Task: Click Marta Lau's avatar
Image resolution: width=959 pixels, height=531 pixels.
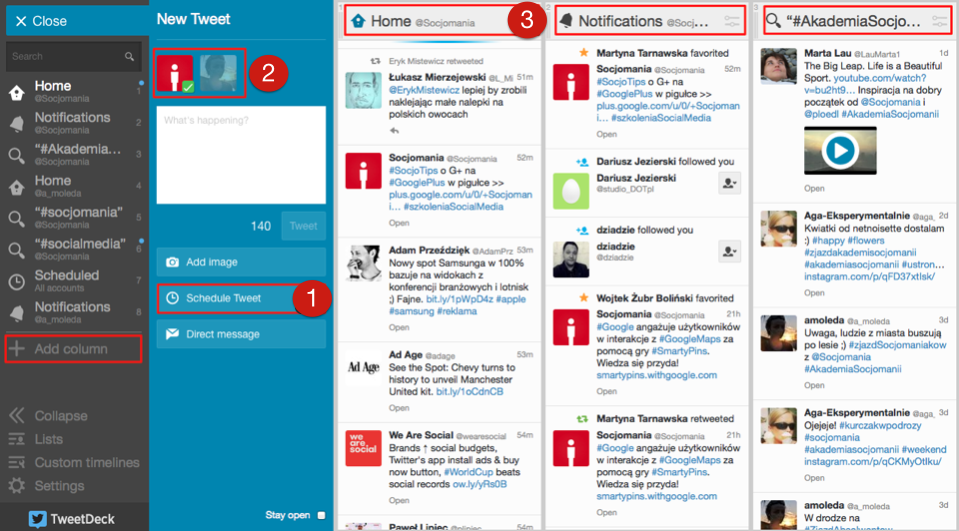Action: click(x=779, y=66)
